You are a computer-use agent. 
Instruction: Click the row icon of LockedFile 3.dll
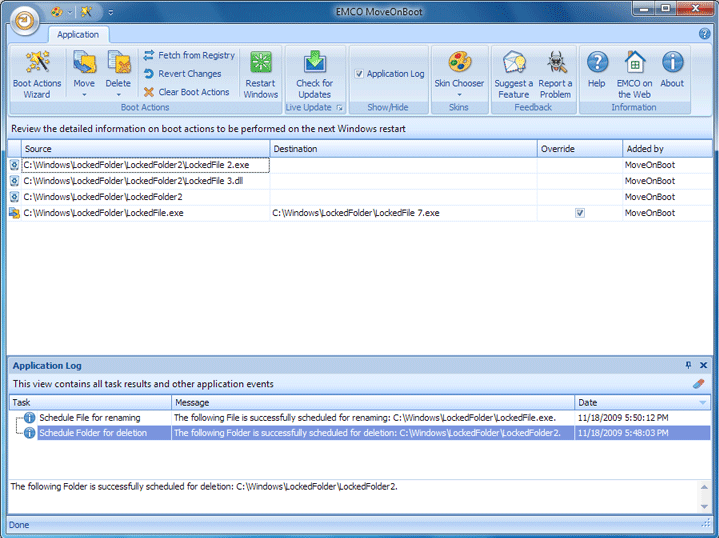point(14,181)
